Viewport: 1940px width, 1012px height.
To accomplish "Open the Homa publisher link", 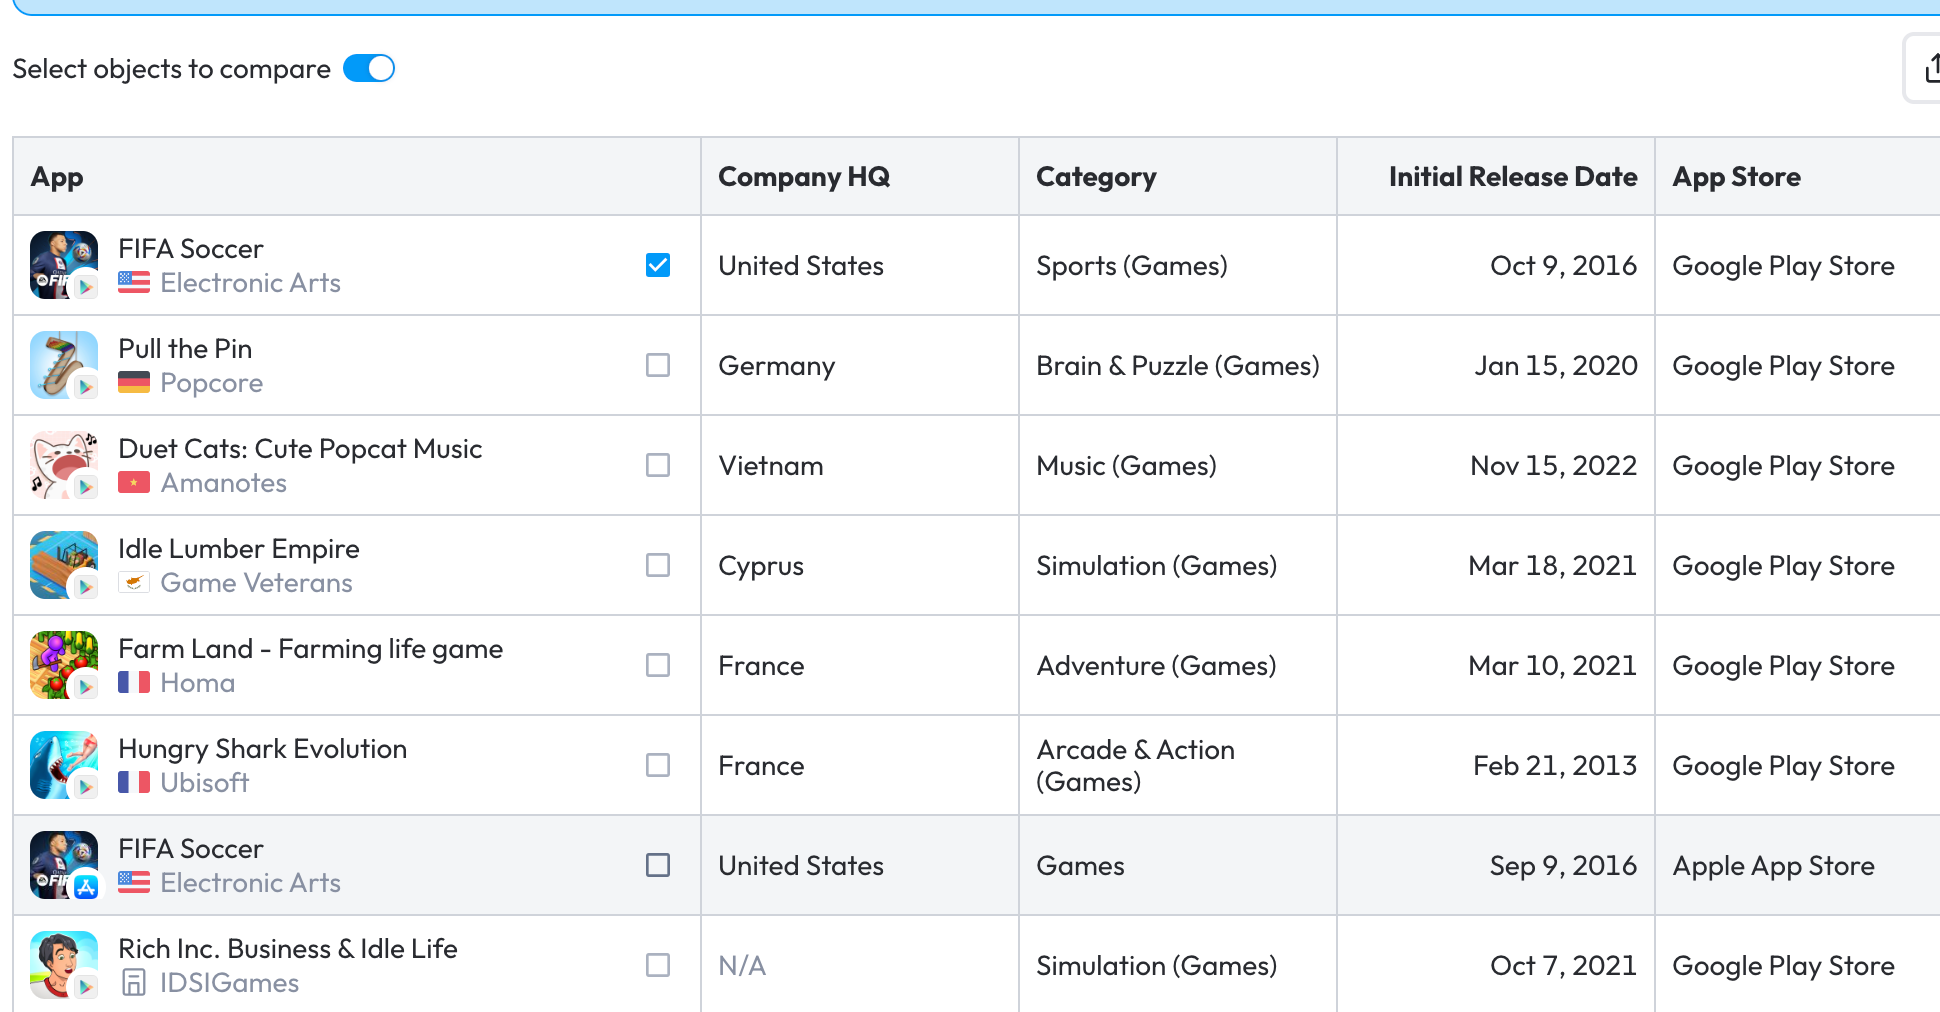I will point(197,683).
